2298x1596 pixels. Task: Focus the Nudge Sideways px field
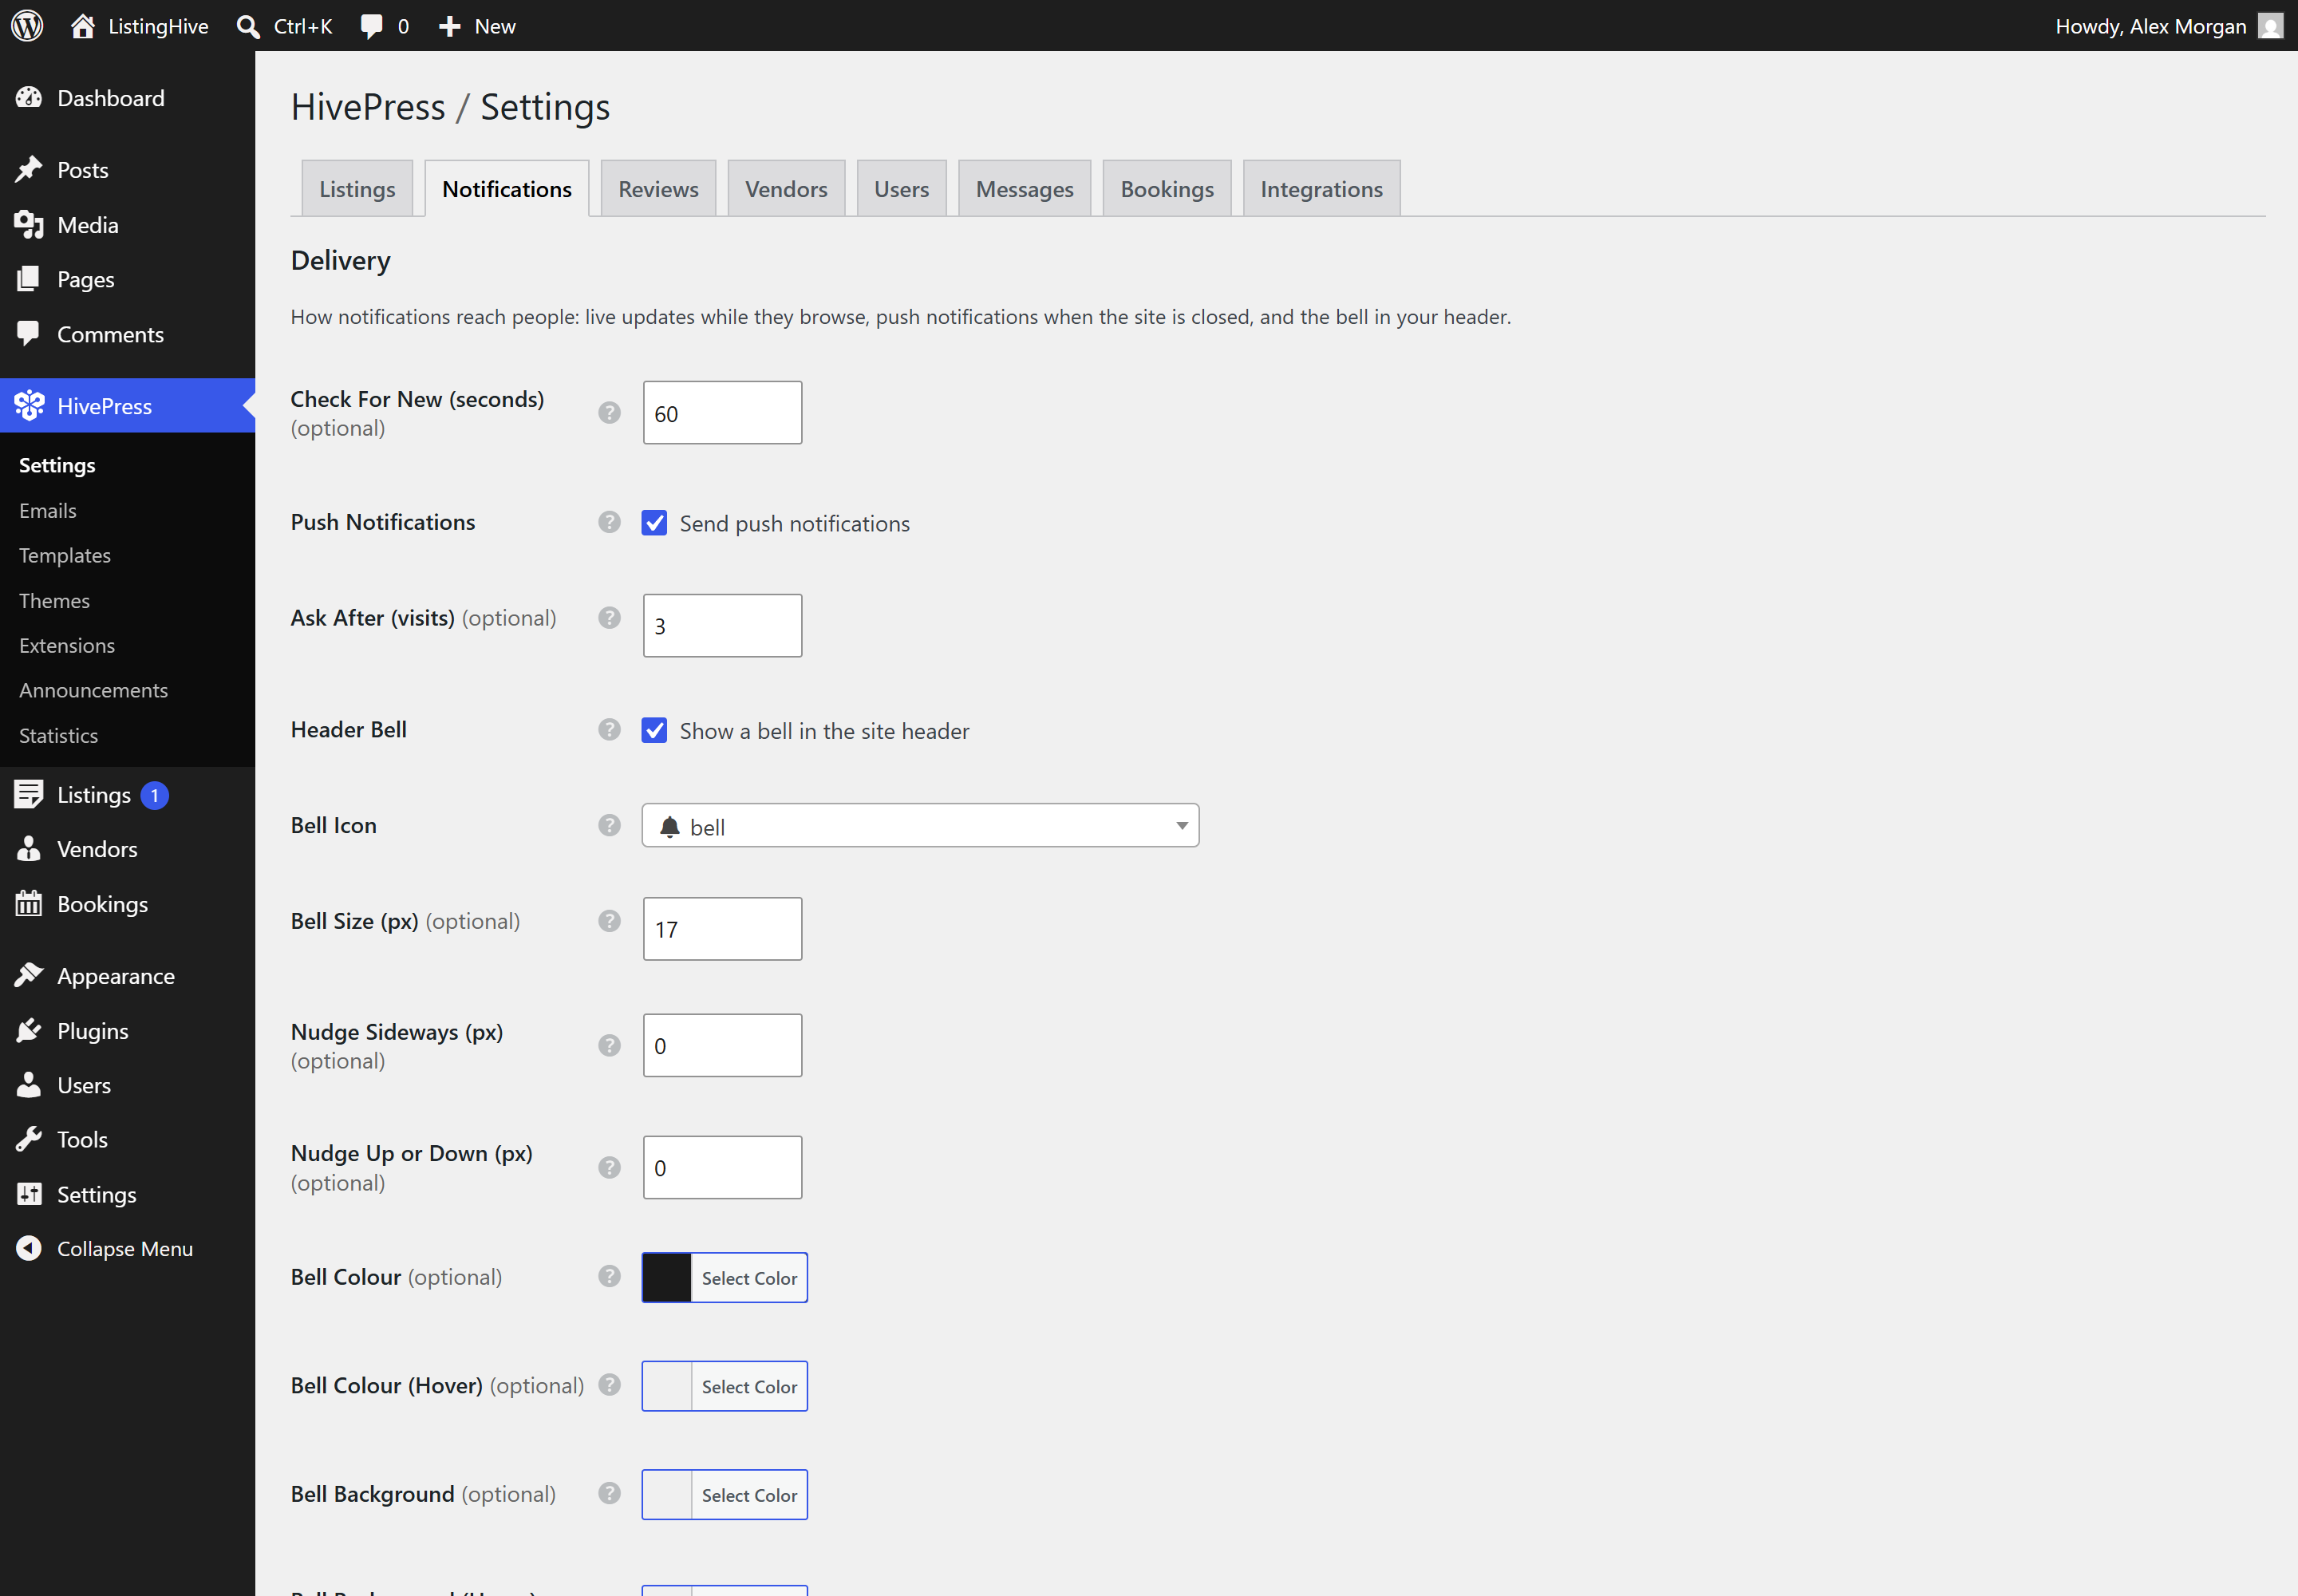click(722, 1046)
